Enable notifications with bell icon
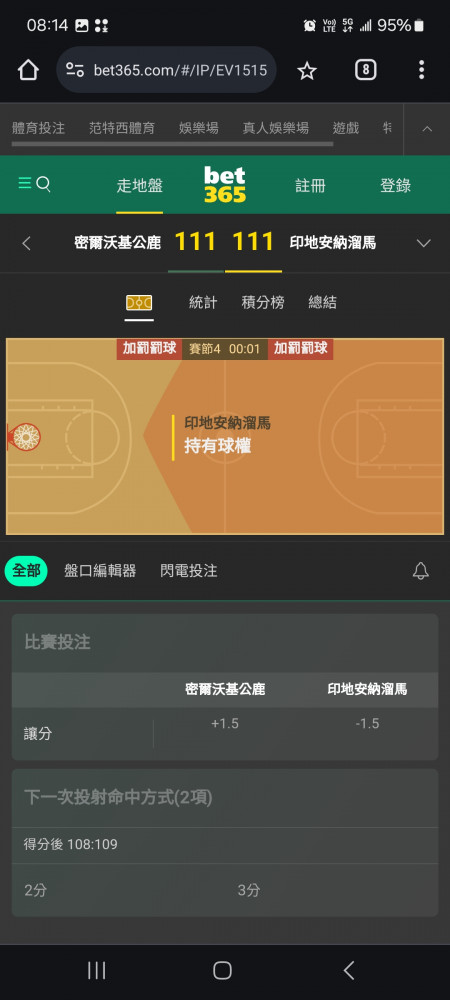Viewport: 450px width, 1000px height. (421, 571)
